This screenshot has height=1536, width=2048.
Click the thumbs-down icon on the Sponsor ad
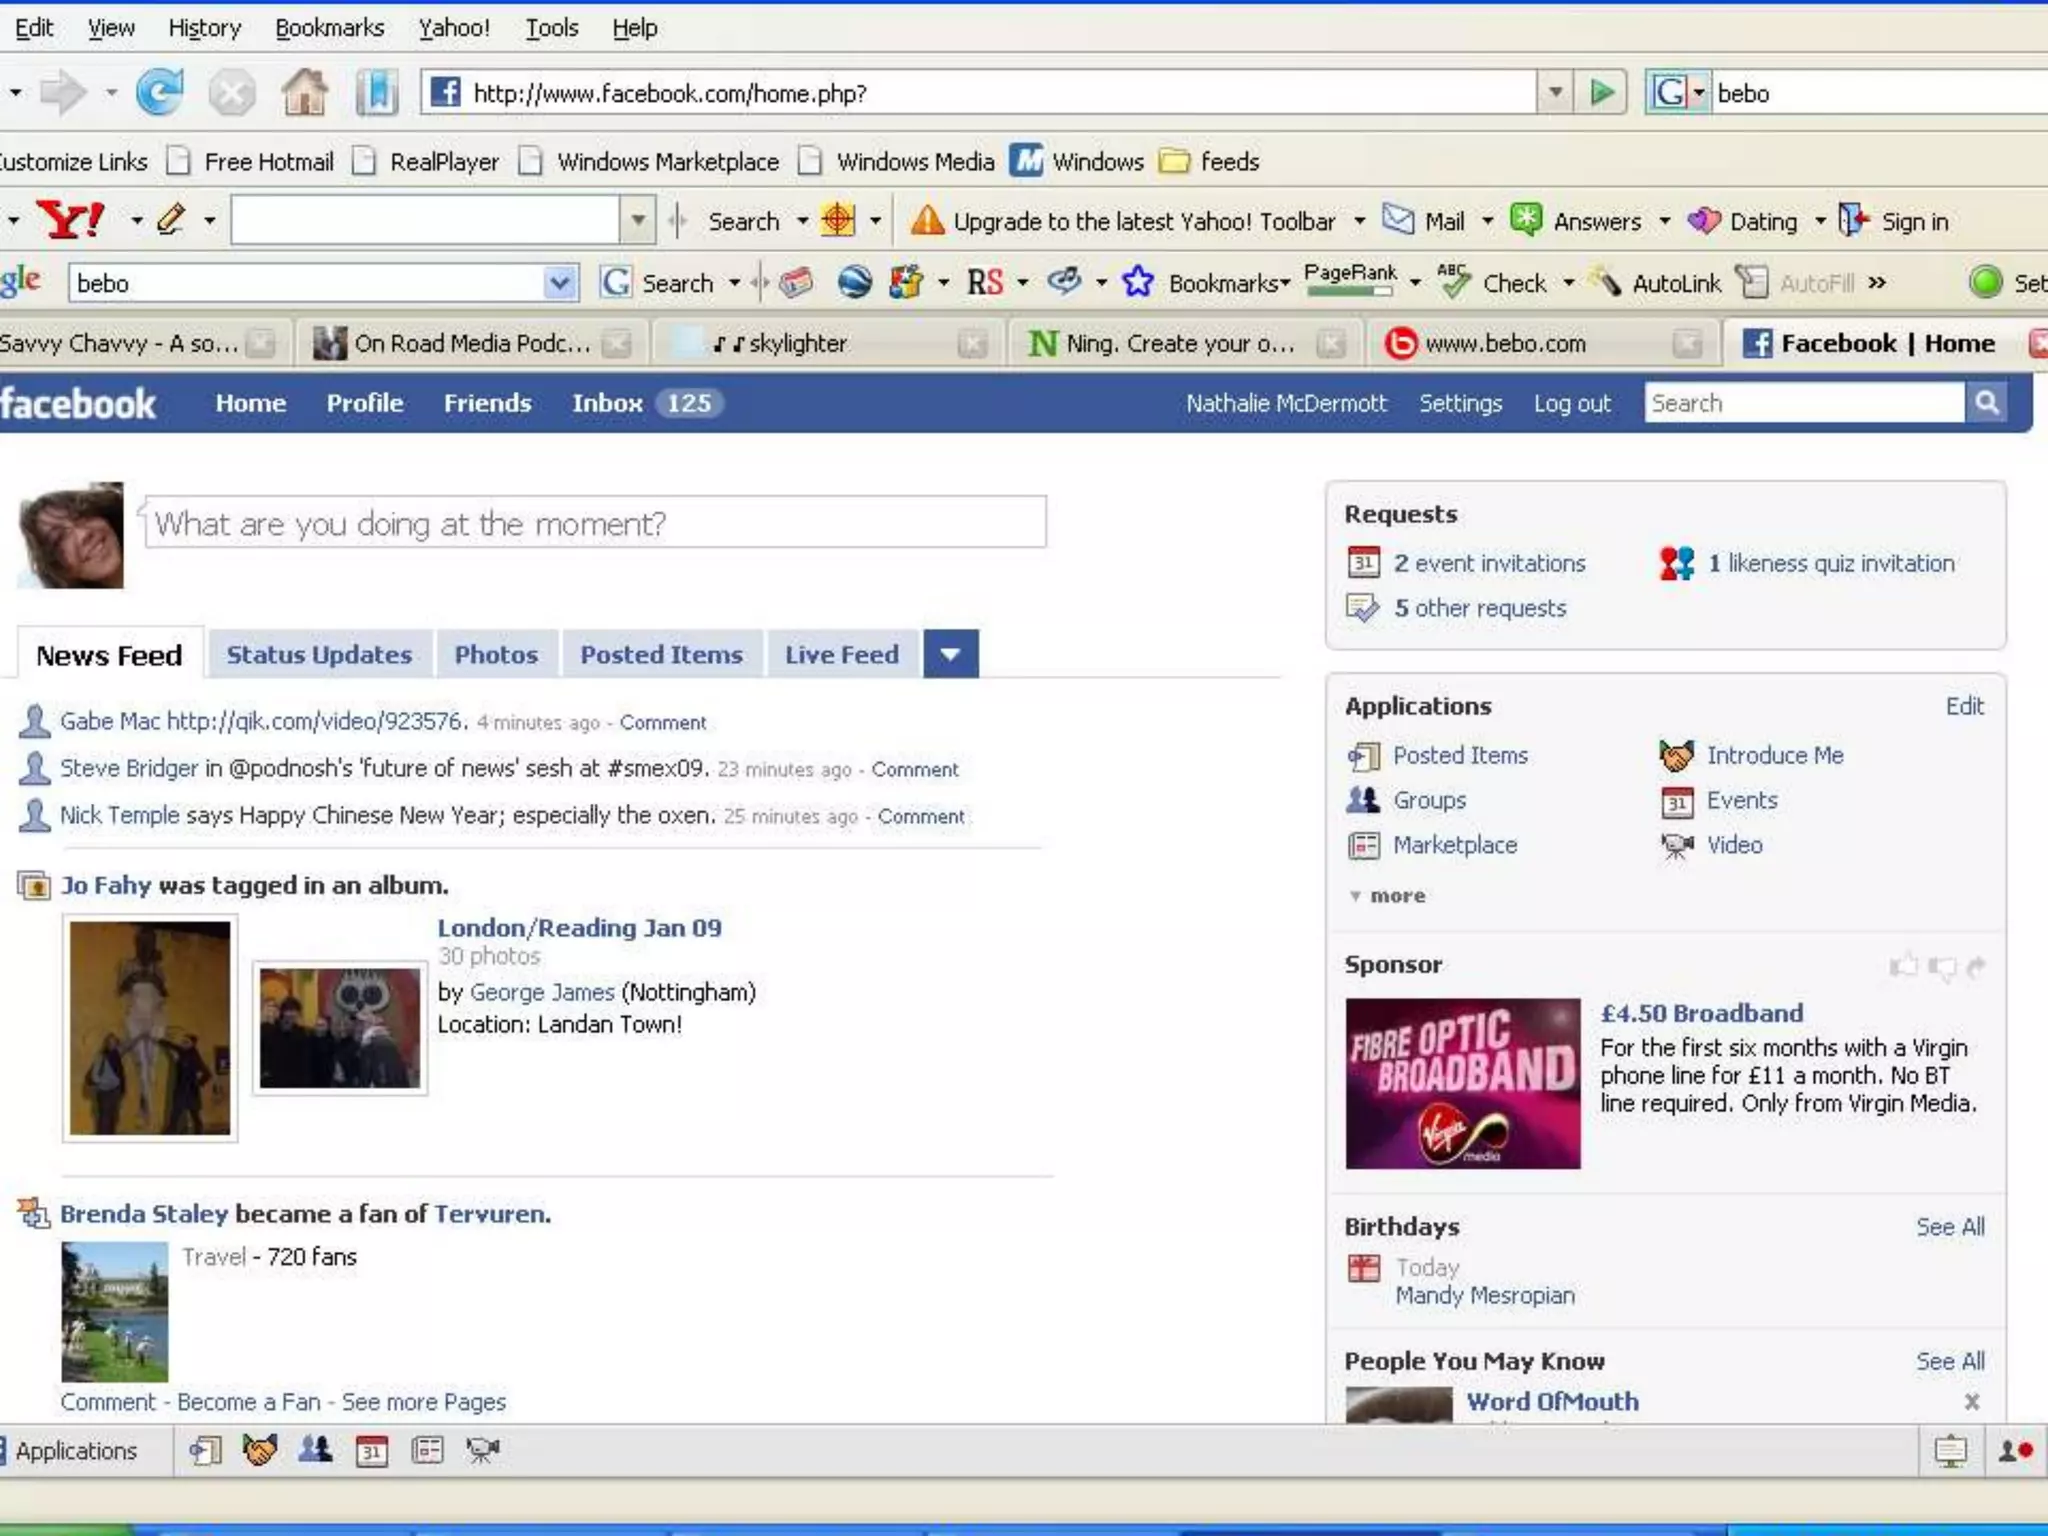pos(1942,967)
